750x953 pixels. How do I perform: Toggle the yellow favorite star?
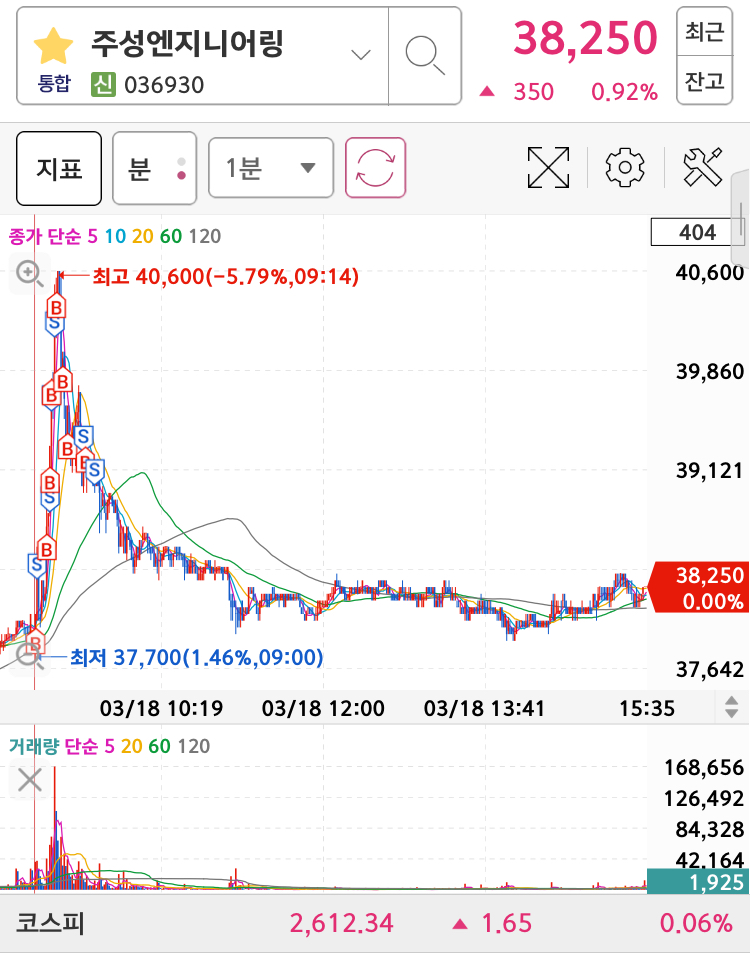click(53, 46)
